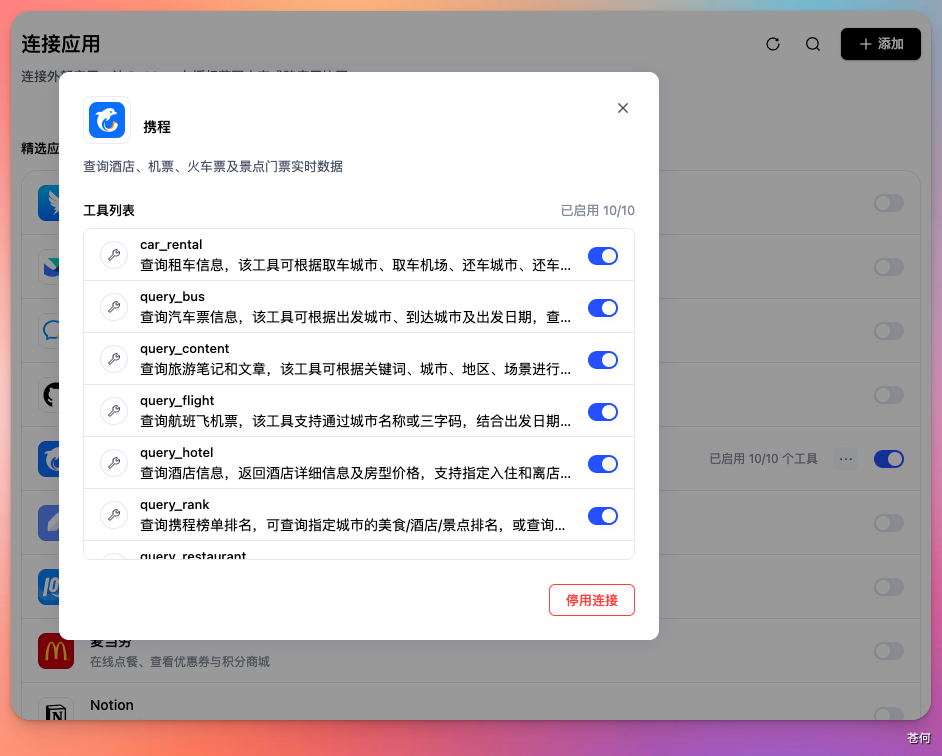Viewport: 942px width, 756px height.
Task: Toggle 携程 connection switch in background list
Action: coord(889,459)
